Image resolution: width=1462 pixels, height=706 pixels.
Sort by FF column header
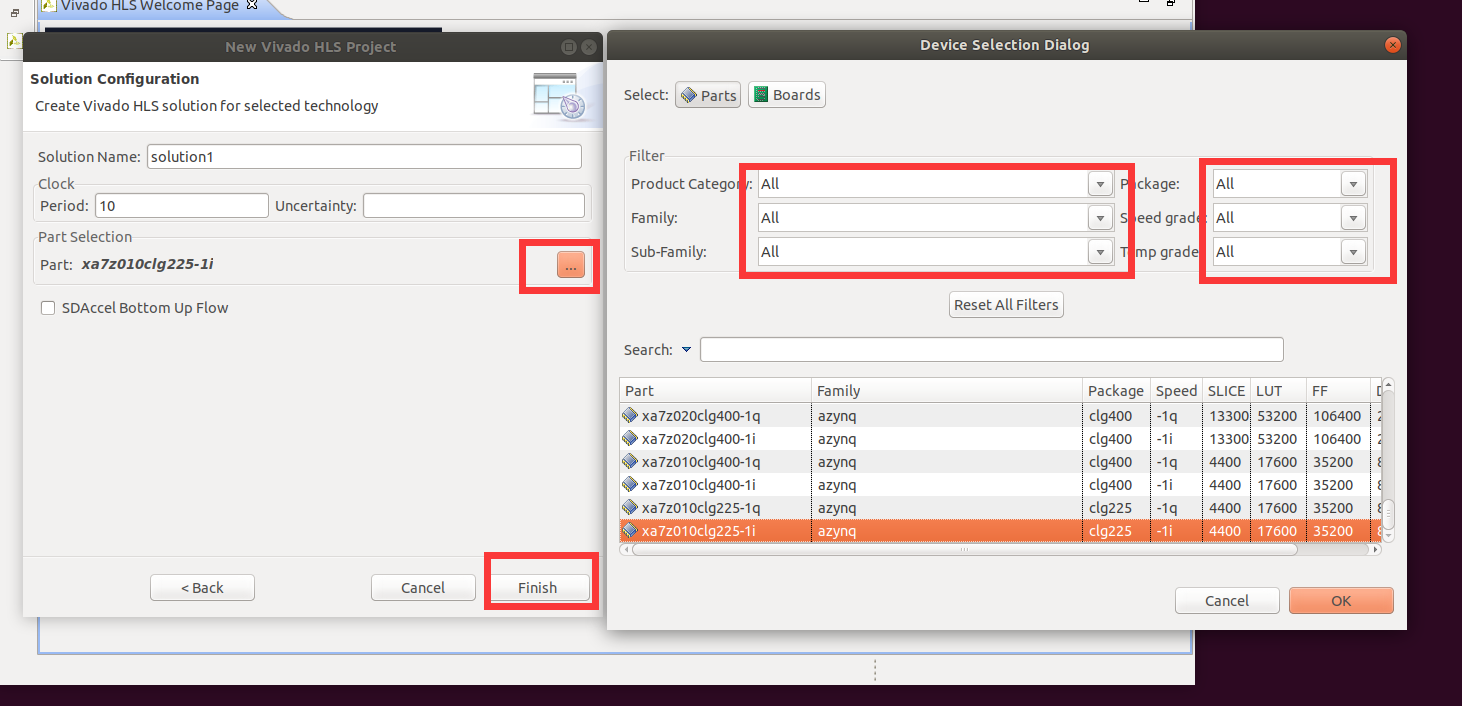[x=1338, y=391]
